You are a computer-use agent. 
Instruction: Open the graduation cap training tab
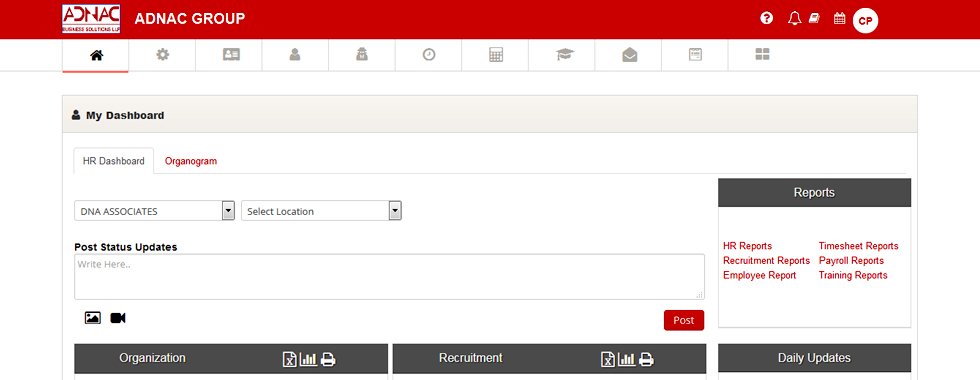coord(564,55)
